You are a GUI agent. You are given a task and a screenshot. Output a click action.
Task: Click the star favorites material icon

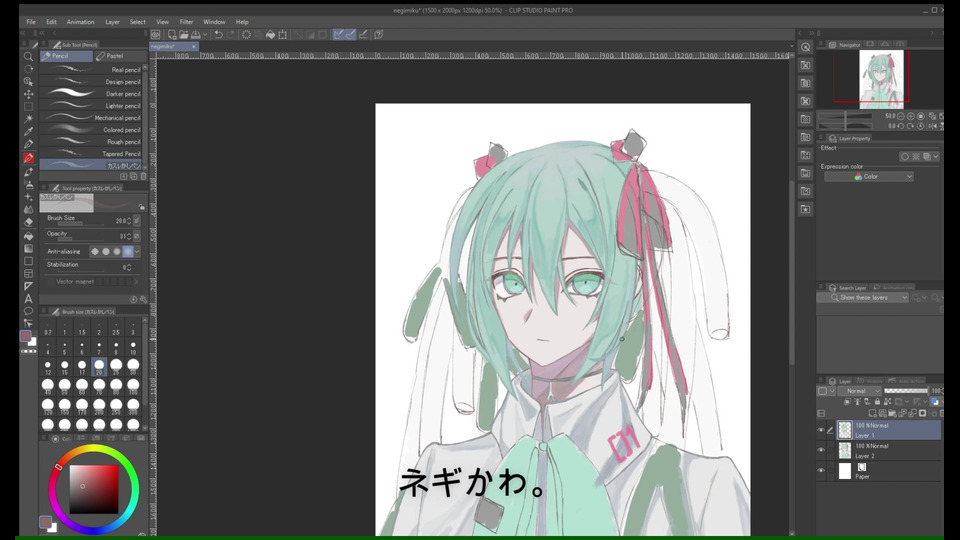click(806, 209)
